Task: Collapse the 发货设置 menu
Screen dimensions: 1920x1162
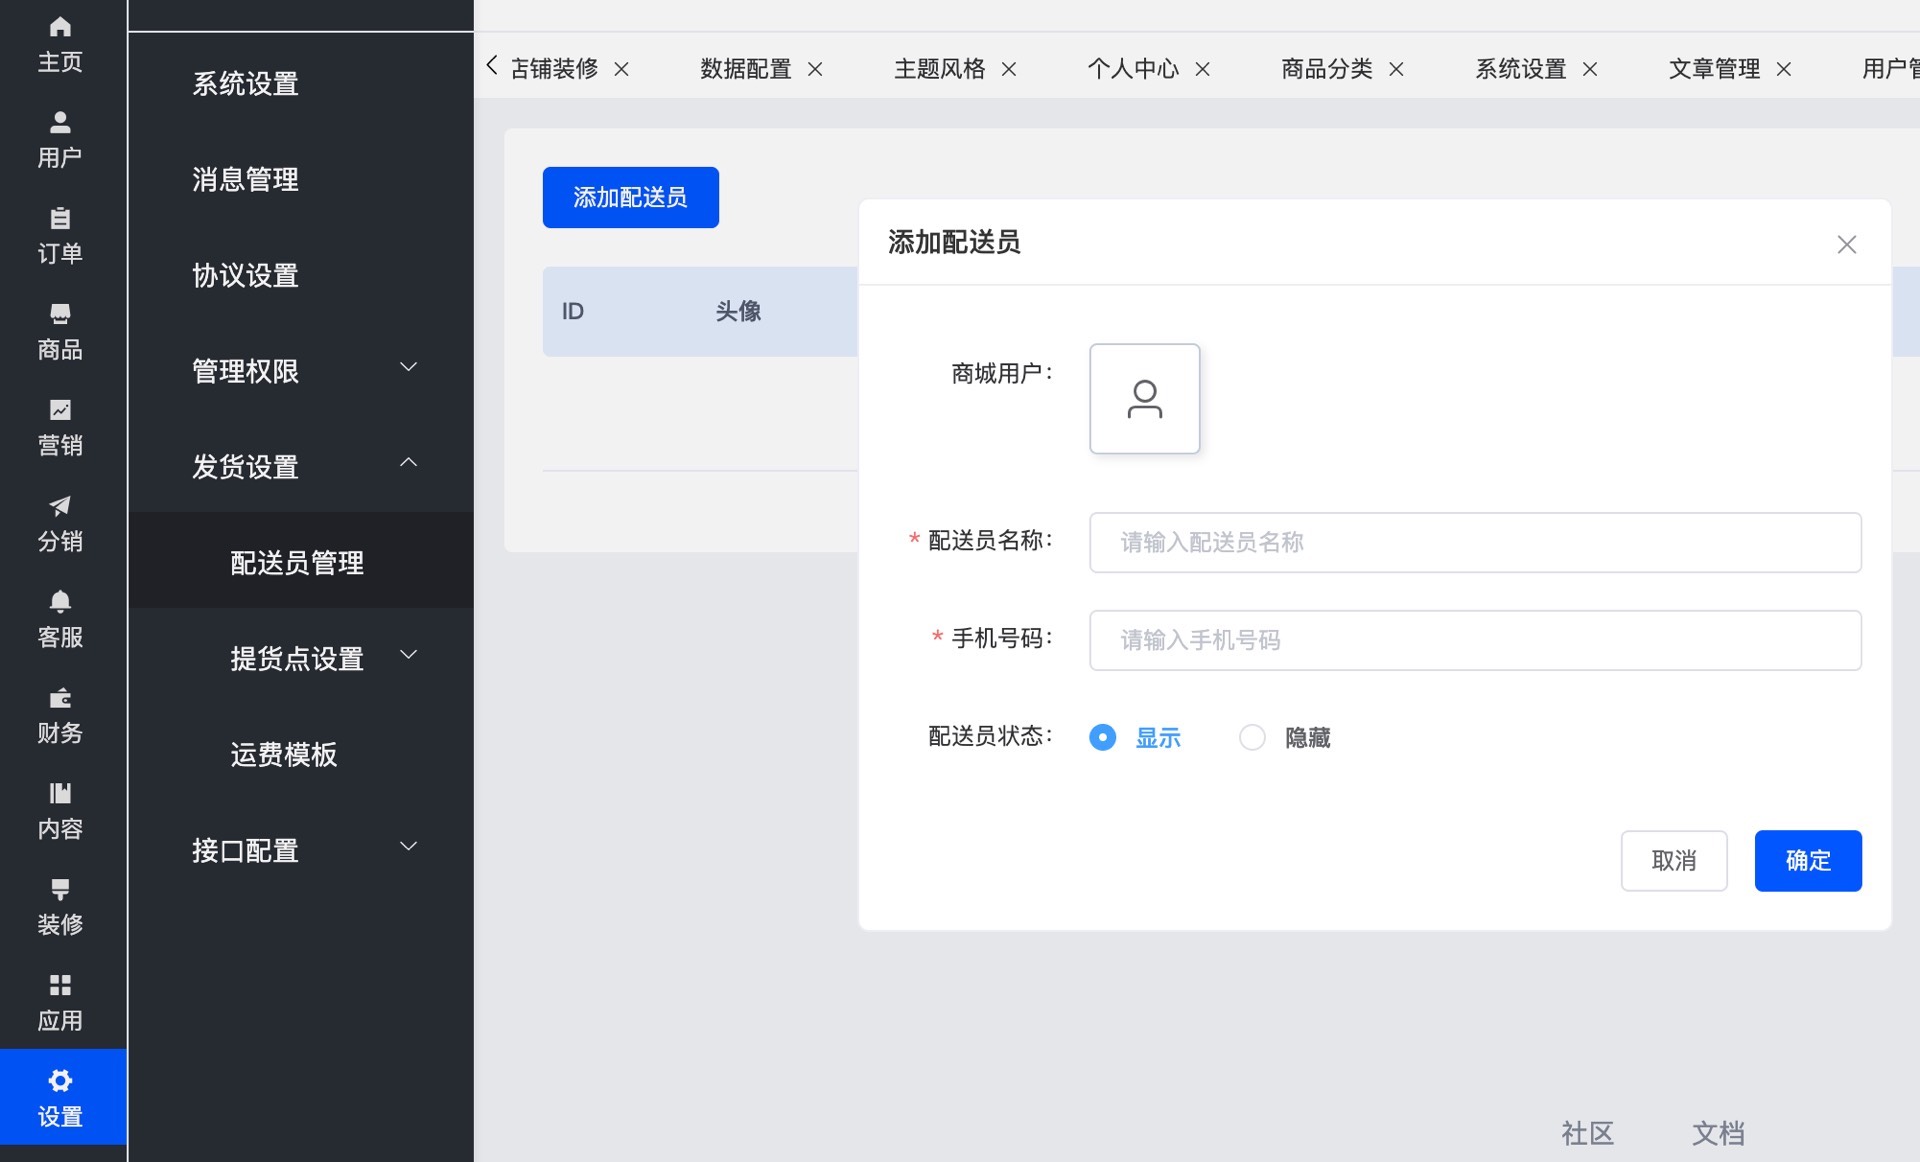Action: (300, 466)
